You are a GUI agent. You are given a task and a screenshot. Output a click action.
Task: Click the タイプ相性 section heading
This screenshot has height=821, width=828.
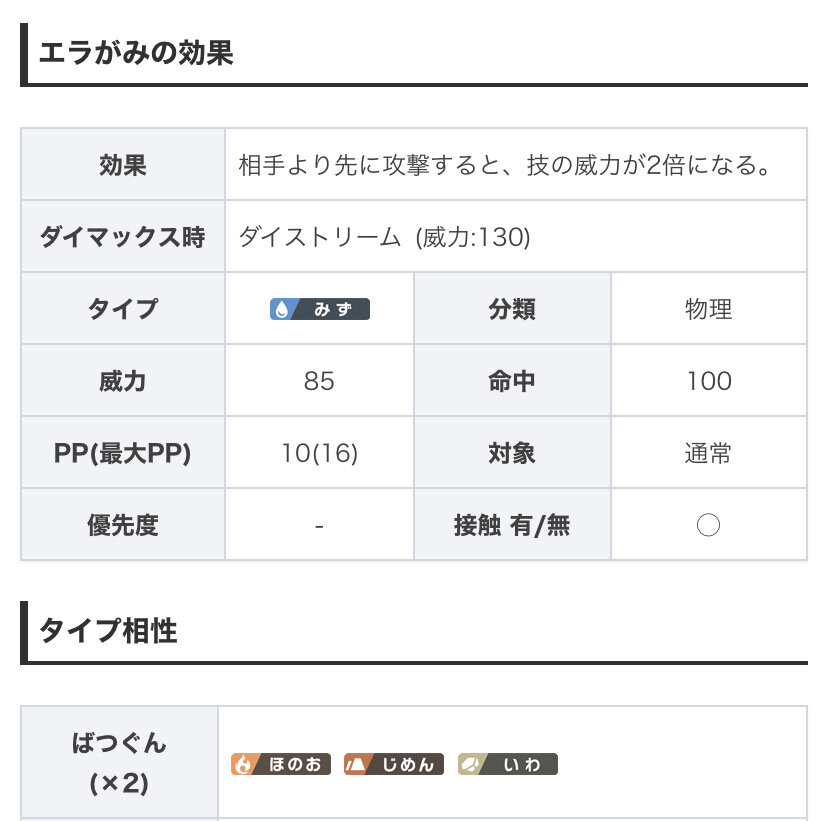coord(108,630)
